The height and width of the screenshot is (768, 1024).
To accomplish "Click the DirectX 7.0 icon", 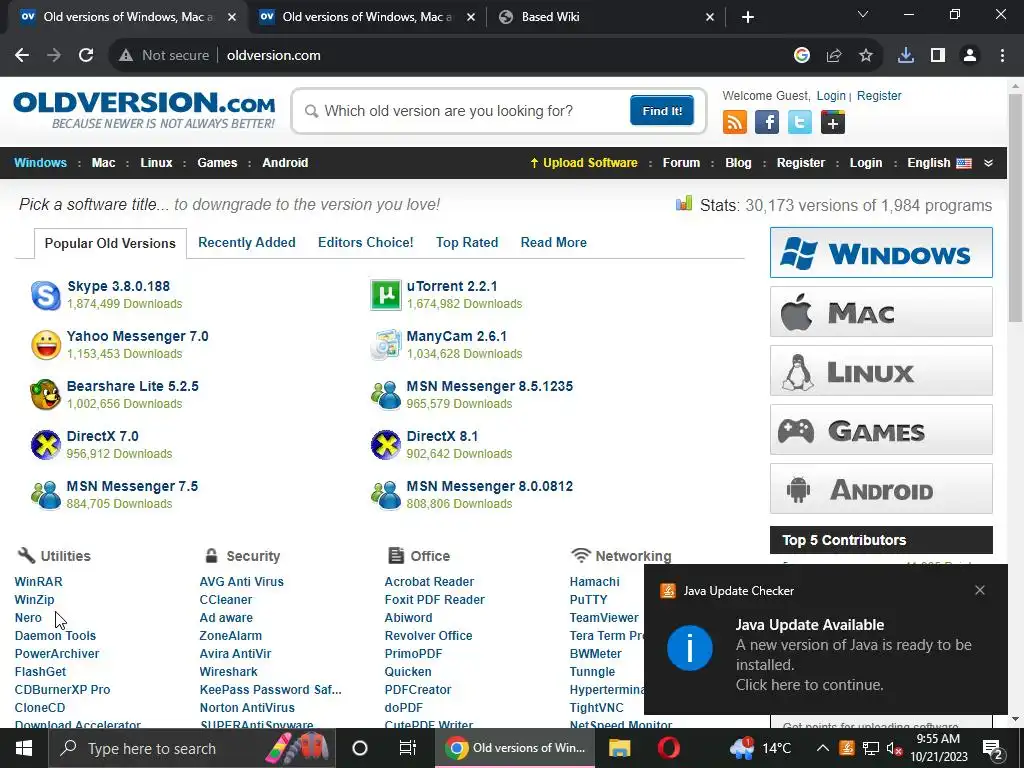I will [x=46, y=445].
